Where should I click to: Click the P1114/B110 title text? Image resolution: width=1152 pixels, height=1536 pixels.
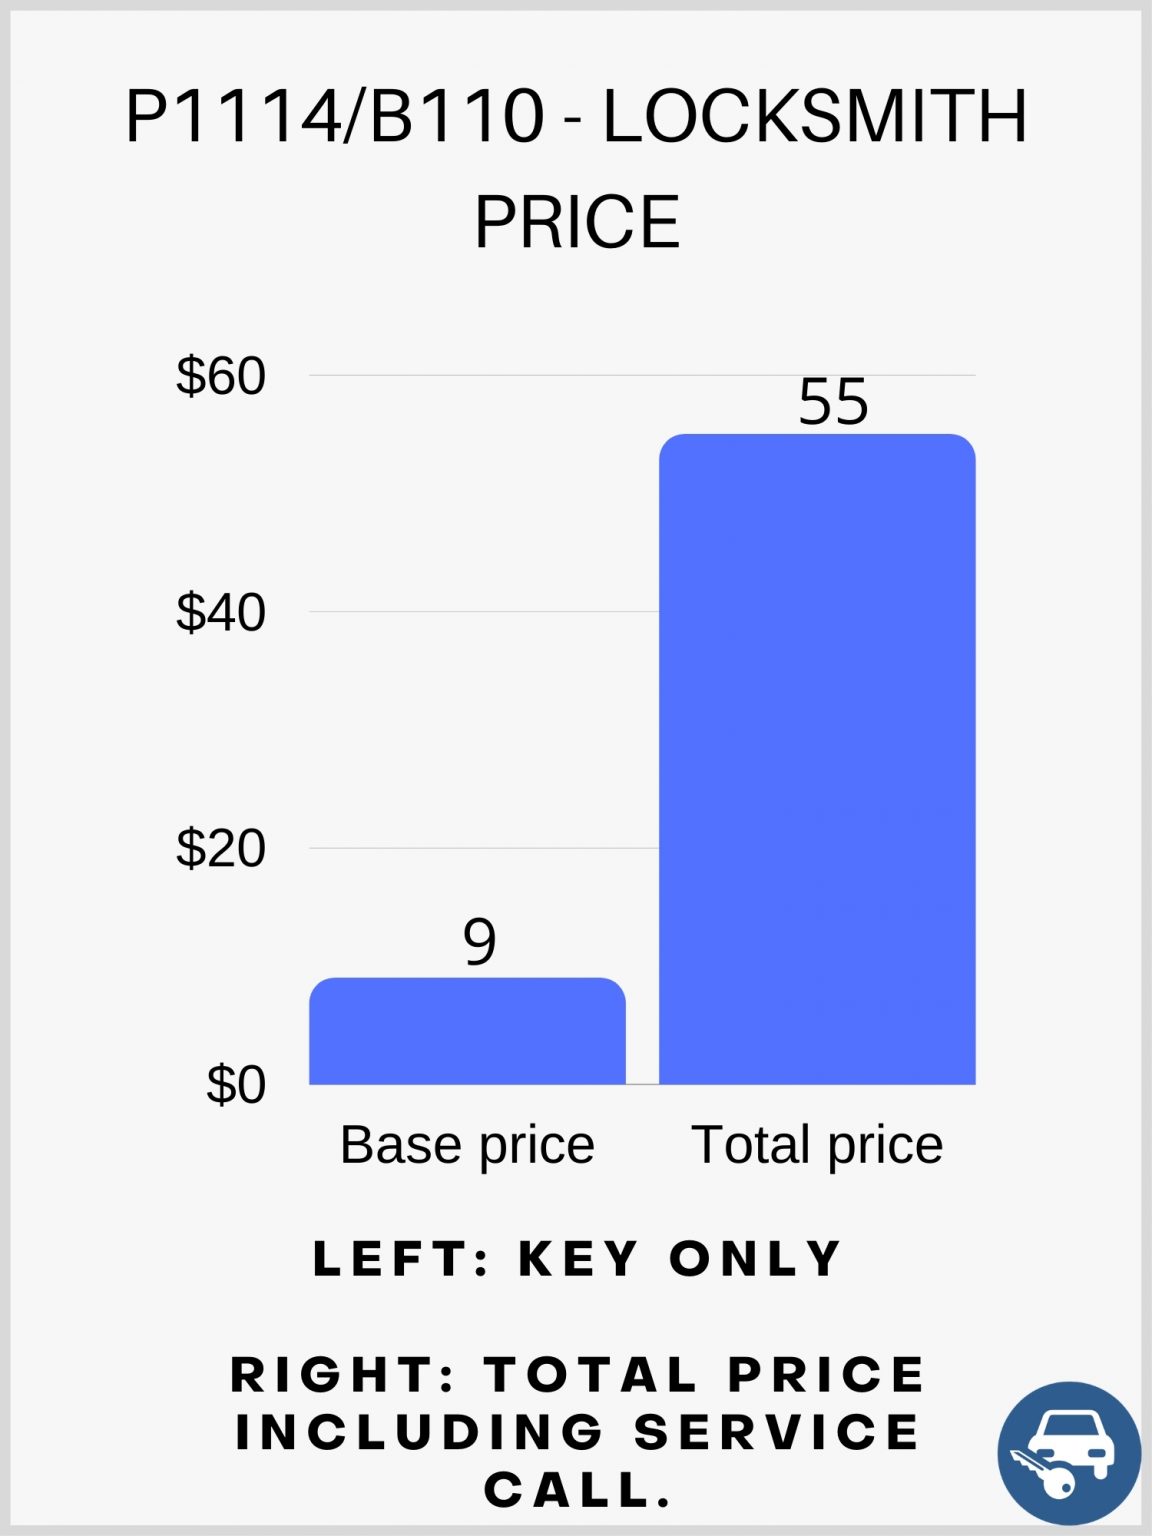coord(335,117)
